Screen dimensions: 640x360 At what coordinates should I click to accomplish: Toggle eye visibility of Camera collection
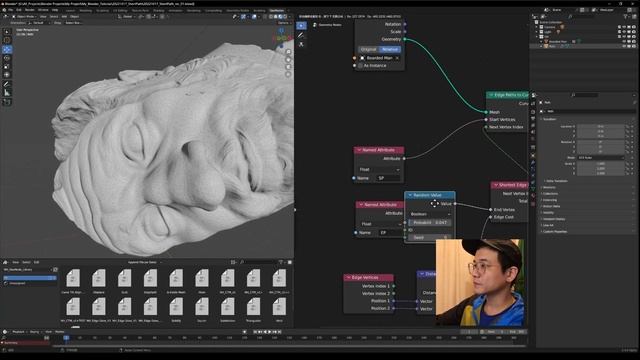tap(624, 27)
